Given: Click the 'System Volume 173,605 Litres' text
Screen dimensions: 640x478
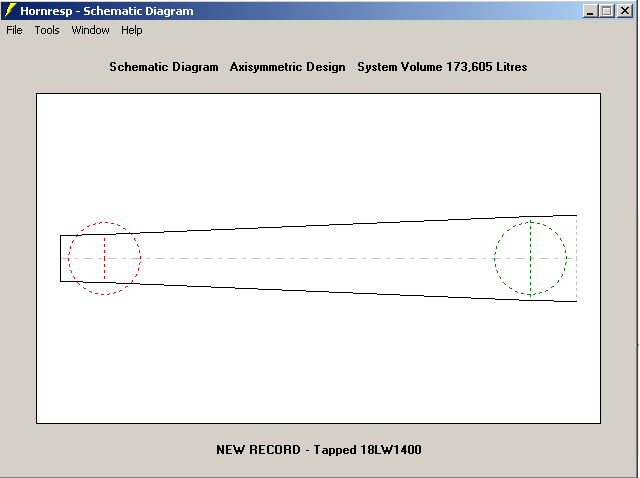Looking at the screenshot, I should pyautogui.click(x=442, y=67).
